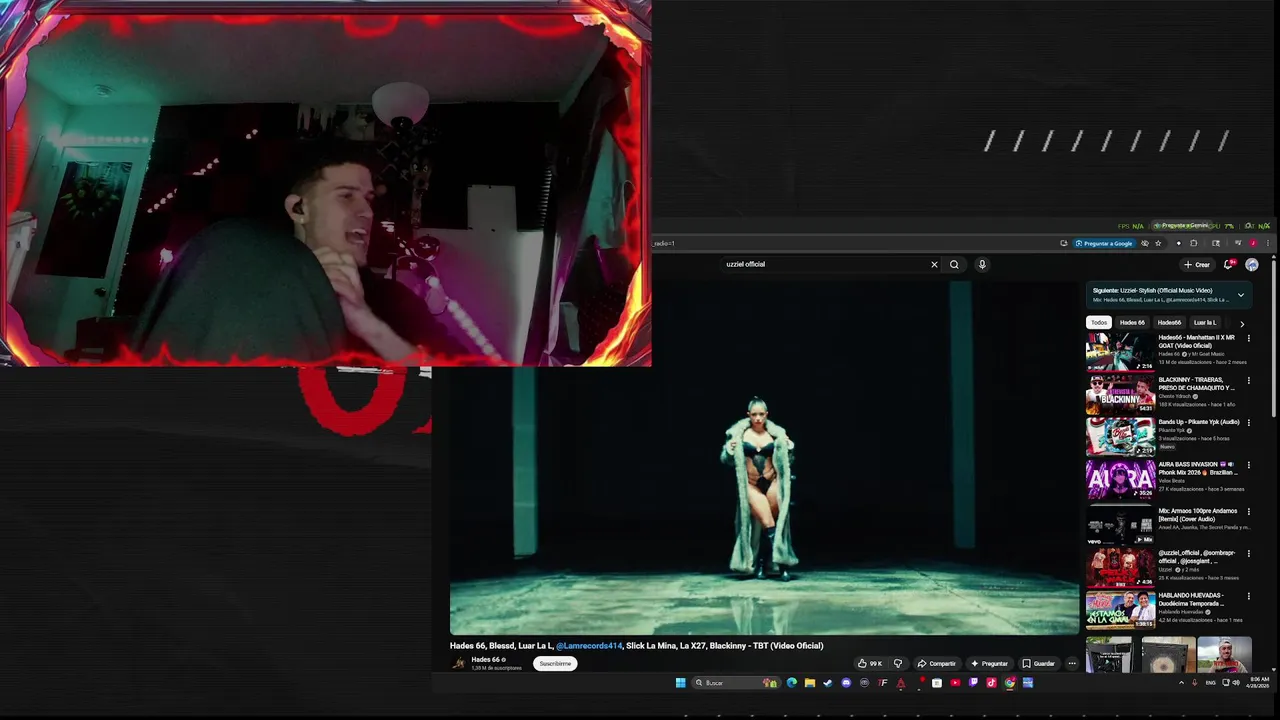This screenshot has width=1280, height=720.
Task: Open options for BLACKINNY - TIRAERAS video
Action: tap(1248, 380)
